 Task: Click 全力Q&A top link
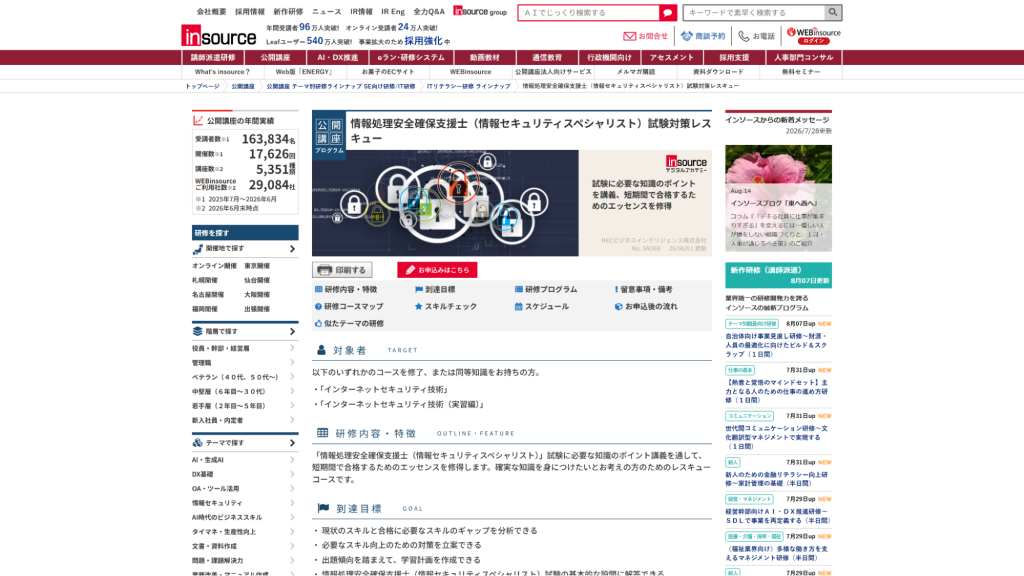pos(428,12)
